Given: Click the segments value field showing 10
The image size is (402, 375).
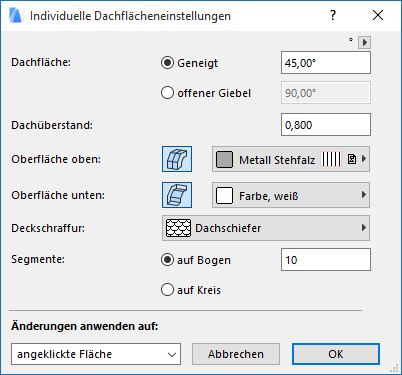Looking at the screenshot, I should [x=326, y=260].
